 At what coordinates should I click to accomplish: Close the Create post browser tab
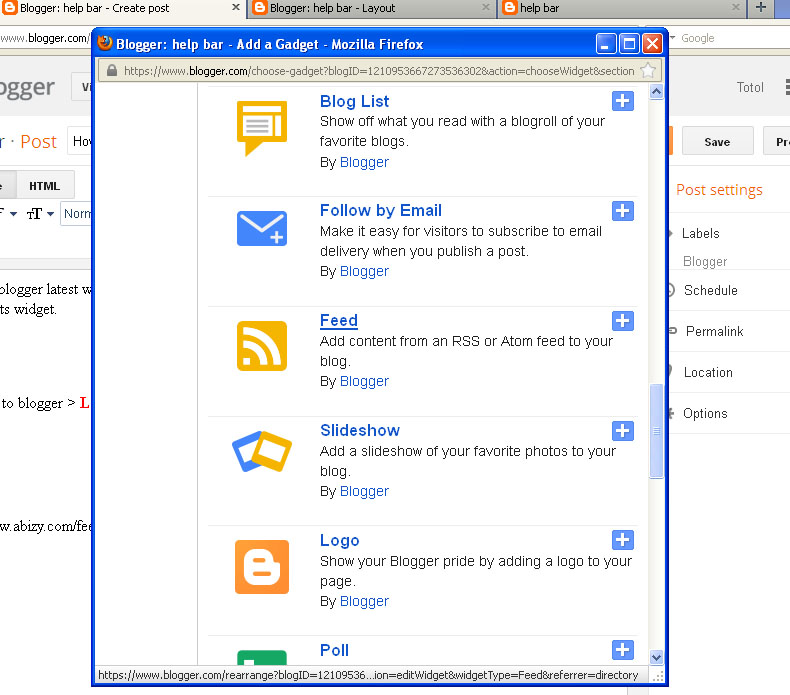click(236, 8)
